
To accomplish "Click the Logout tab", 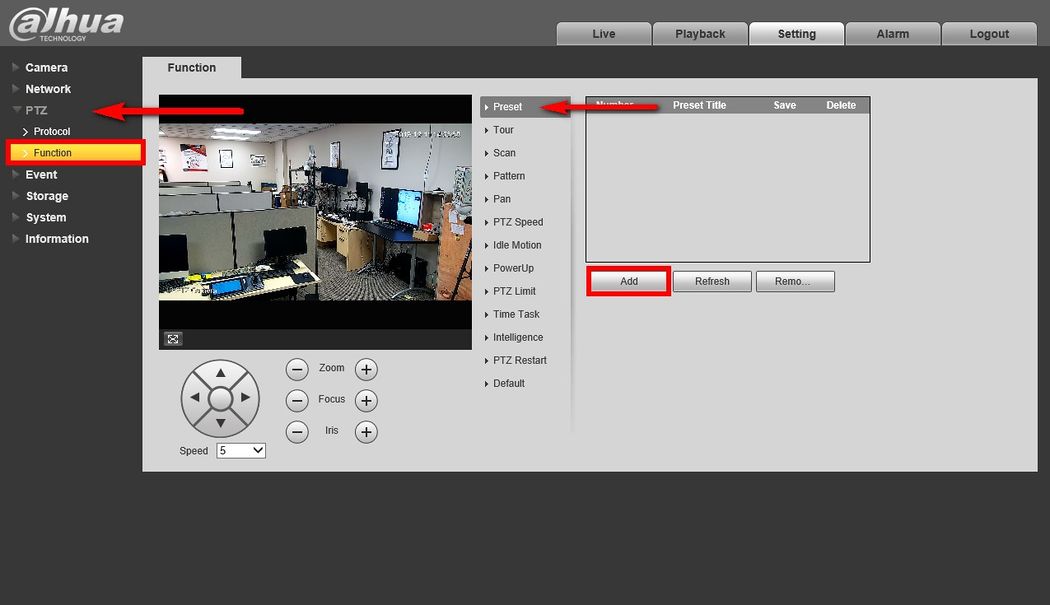I will click(989, 34).
